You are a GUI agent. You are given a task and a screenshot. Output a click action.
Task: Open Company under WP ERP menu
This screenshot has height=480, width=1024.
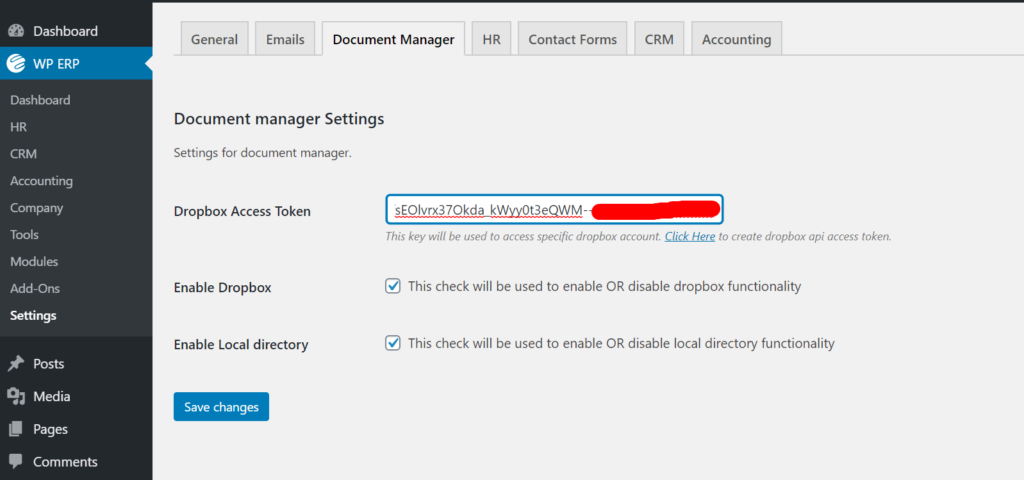[x=37, y=208]
